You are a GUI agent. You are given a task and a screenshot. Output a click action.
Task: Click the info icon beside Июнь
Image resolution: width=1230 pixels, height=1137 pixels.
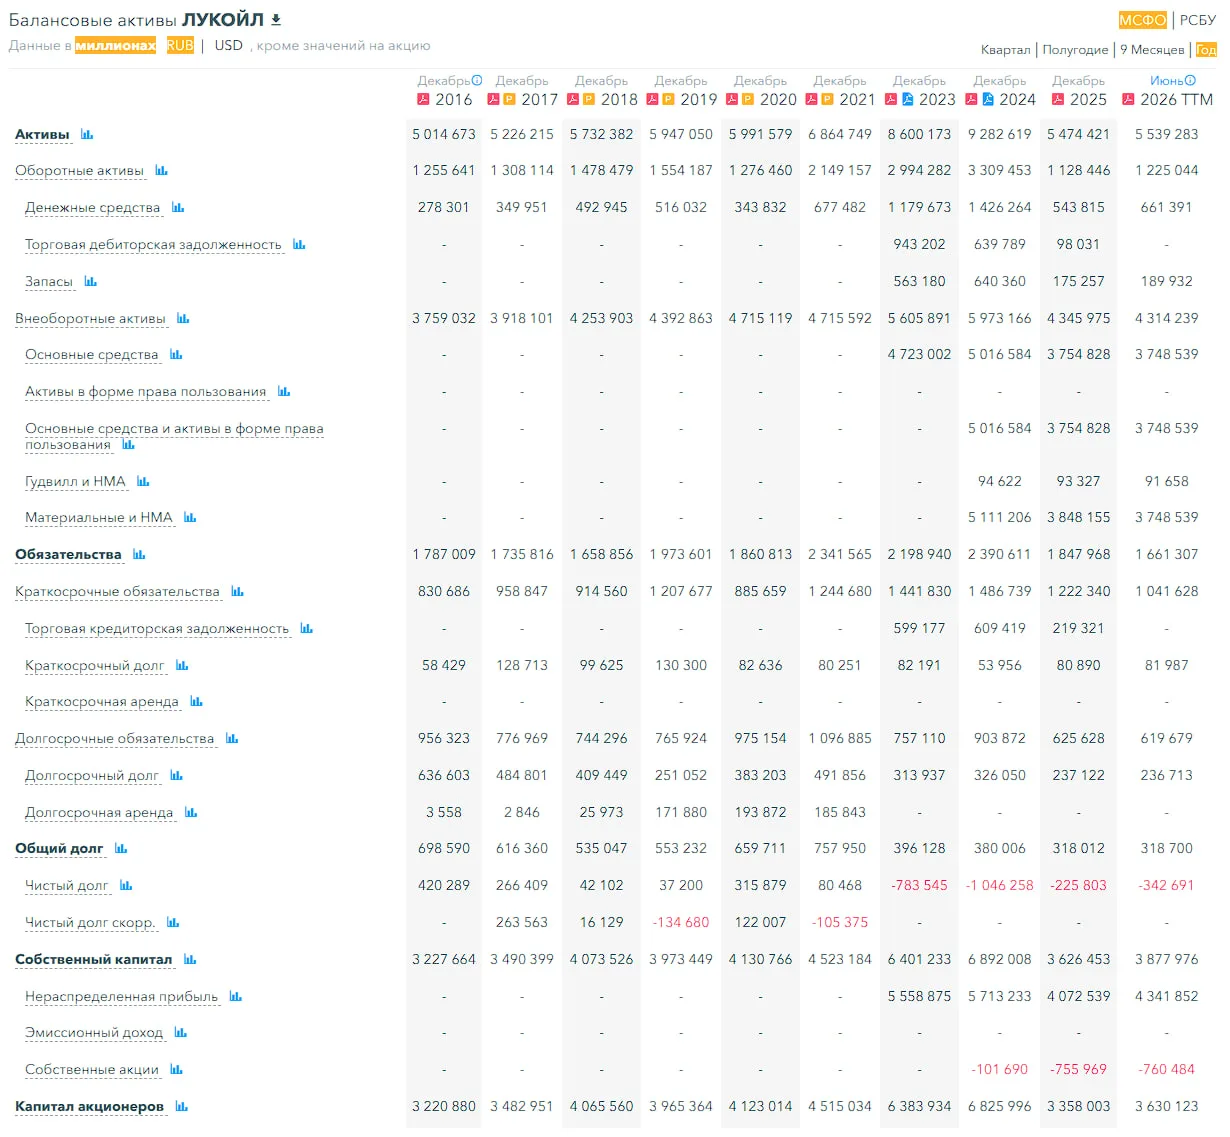(x=1190, y=80)
